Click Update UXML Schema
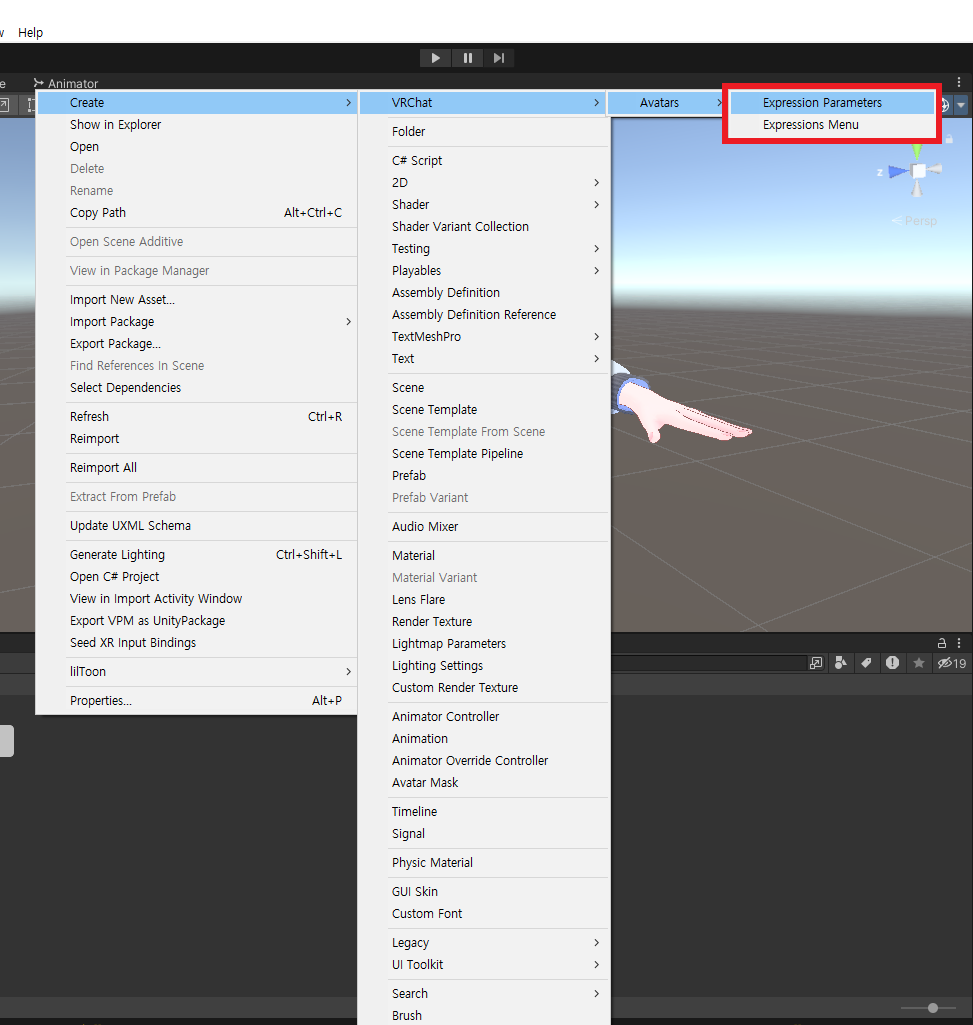 point(197,526)
